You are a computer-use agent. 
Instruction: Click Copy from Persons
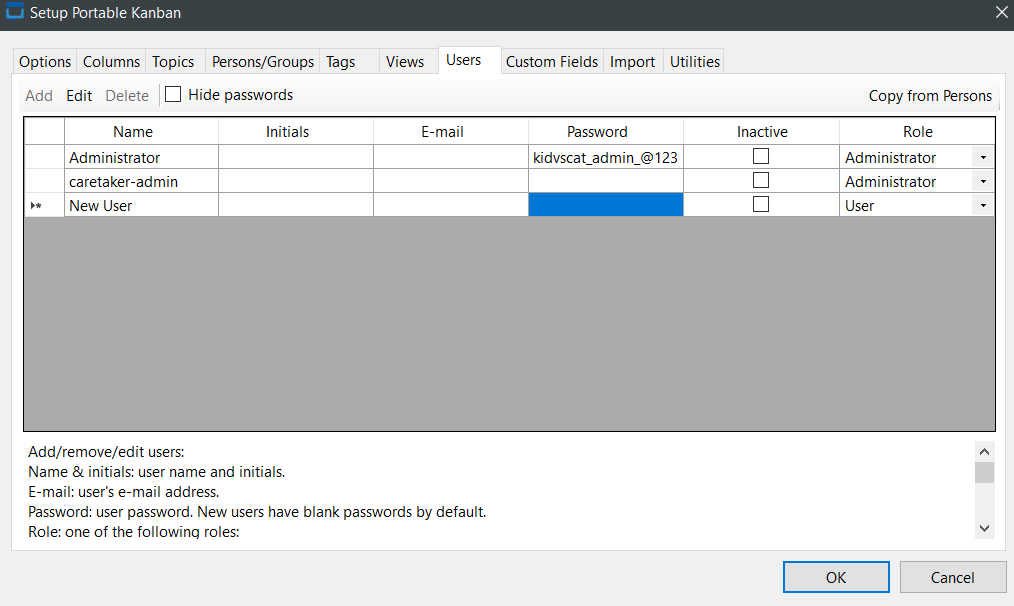click(930, 96)
